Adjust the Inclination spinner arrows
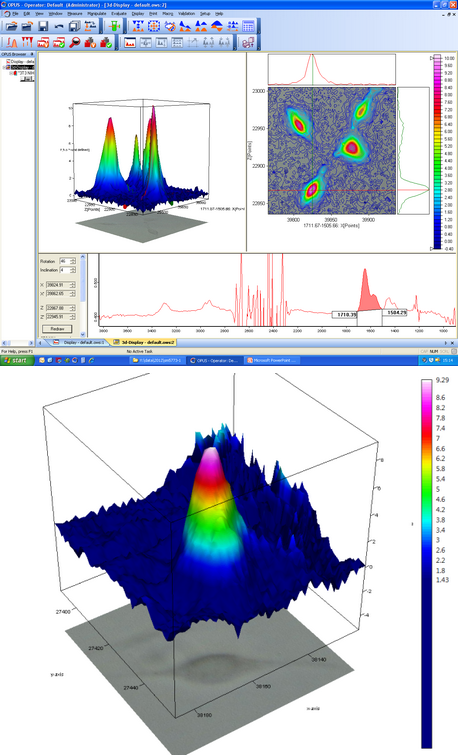Screen dimensions: 458x755 click(x=73, y=270)
